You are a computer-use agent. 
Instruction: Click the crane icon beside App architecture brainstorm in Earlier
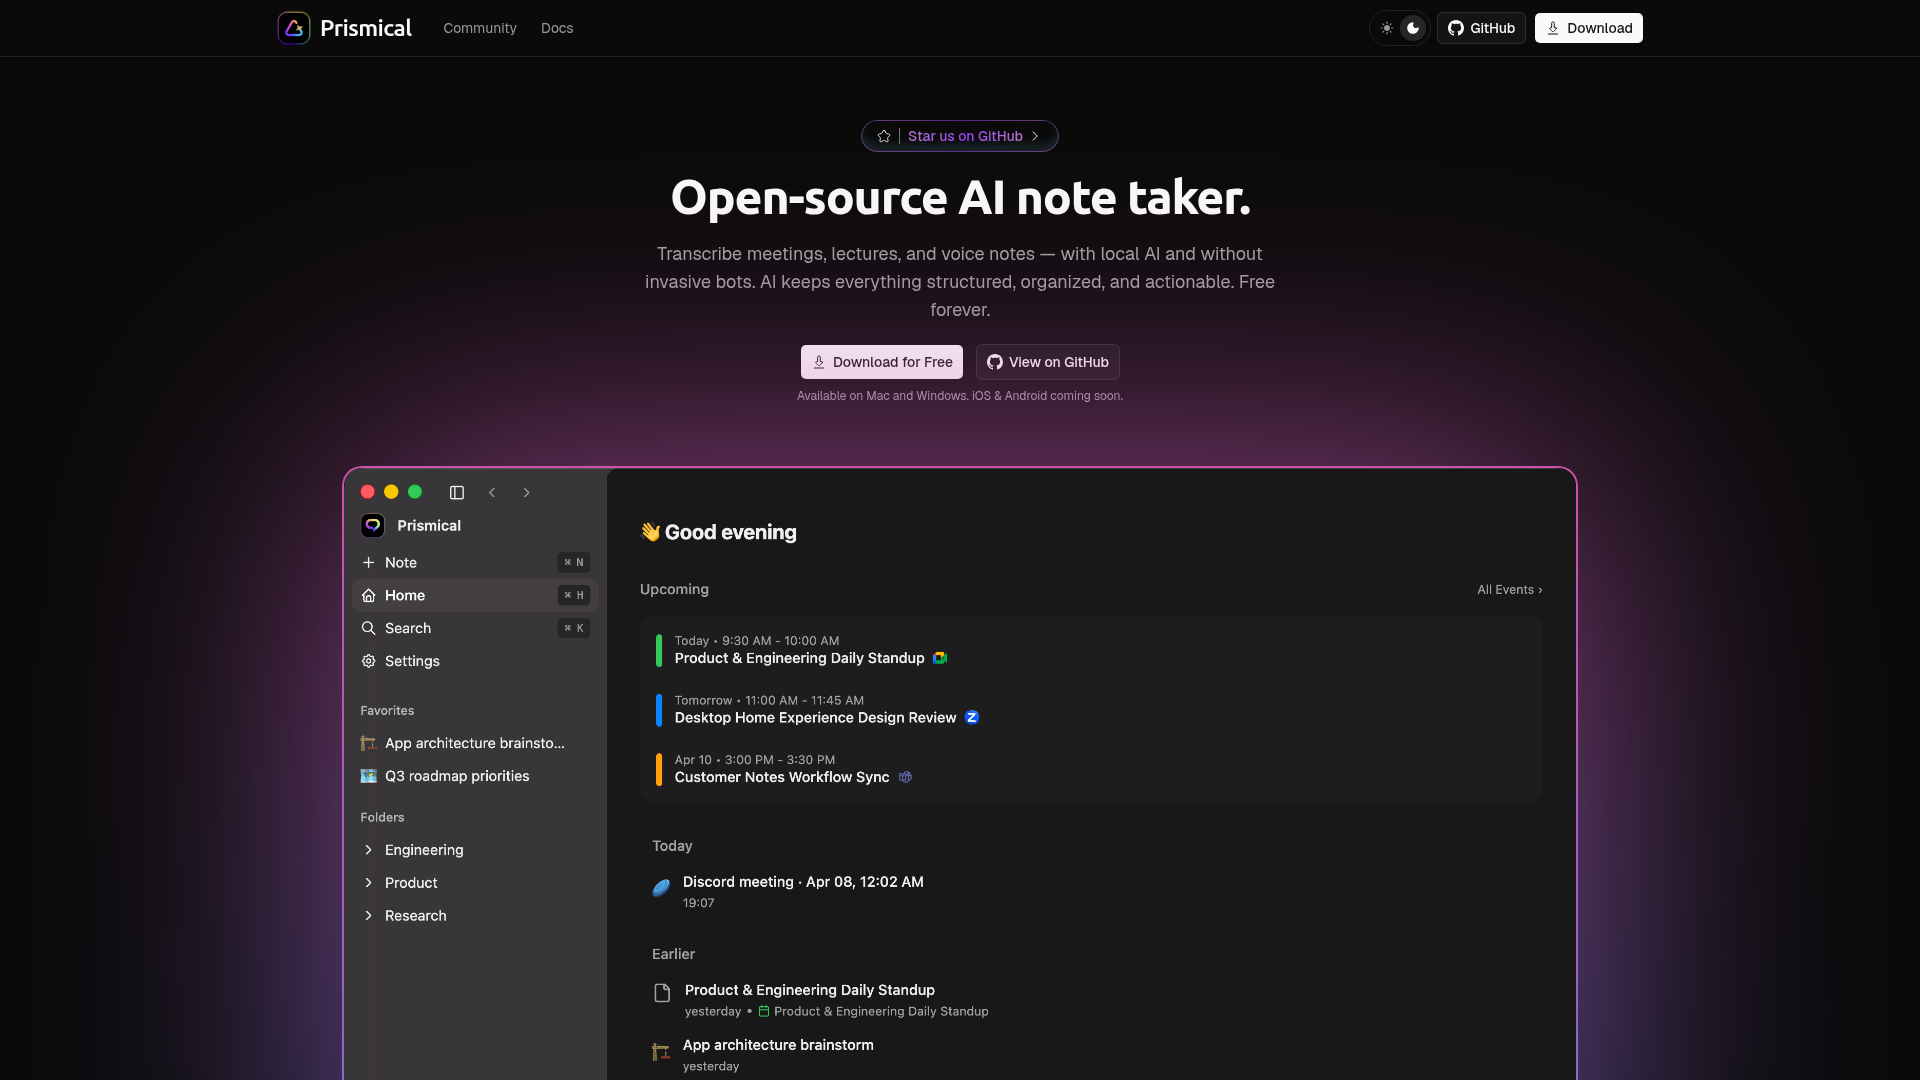click(x=661, y=1052)
